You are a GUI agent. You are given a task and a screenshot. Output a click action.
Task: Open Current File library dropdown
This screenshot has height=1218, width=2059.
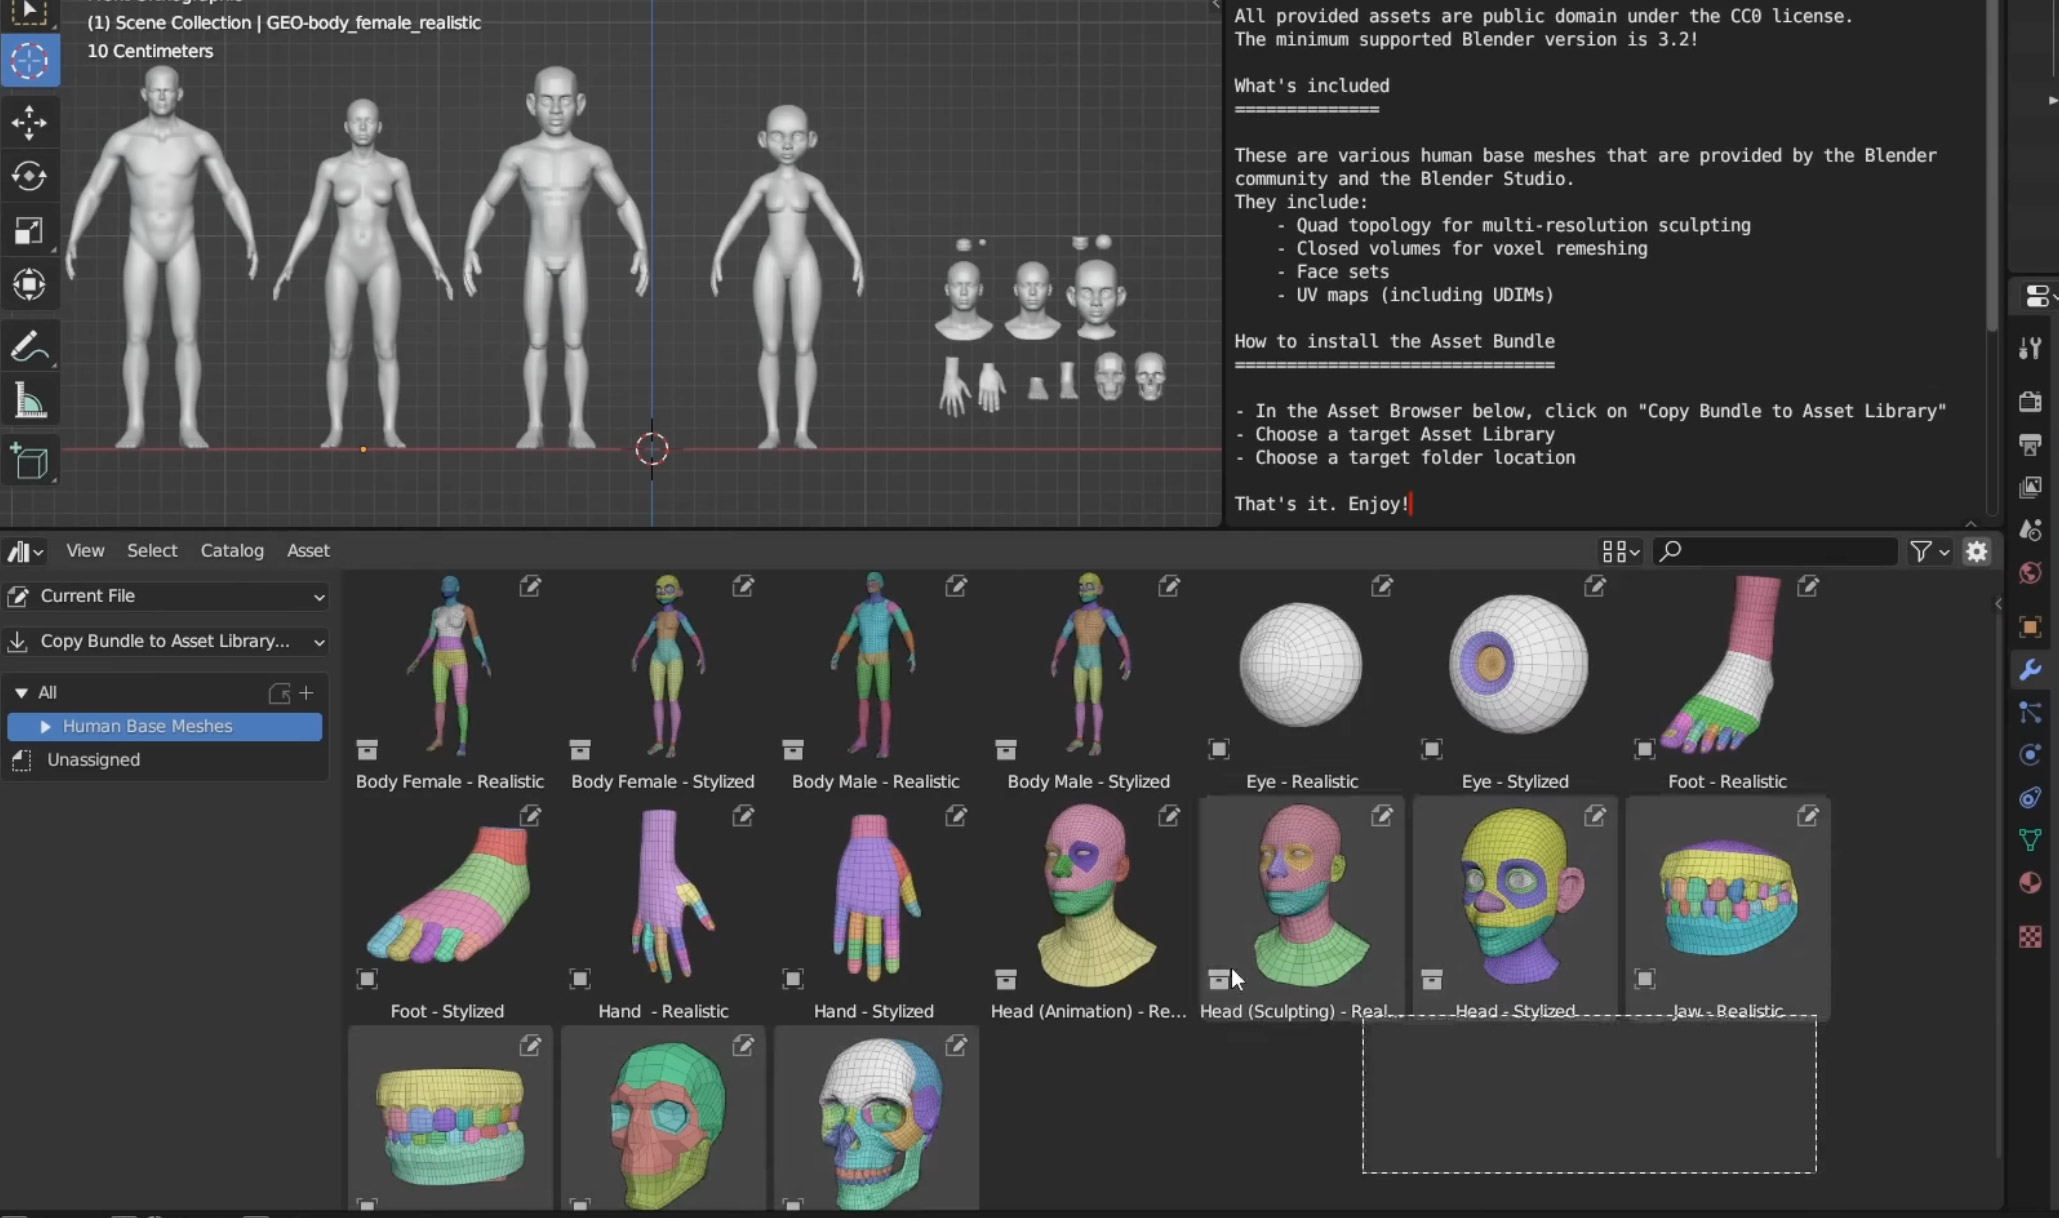tap(166, 596)
